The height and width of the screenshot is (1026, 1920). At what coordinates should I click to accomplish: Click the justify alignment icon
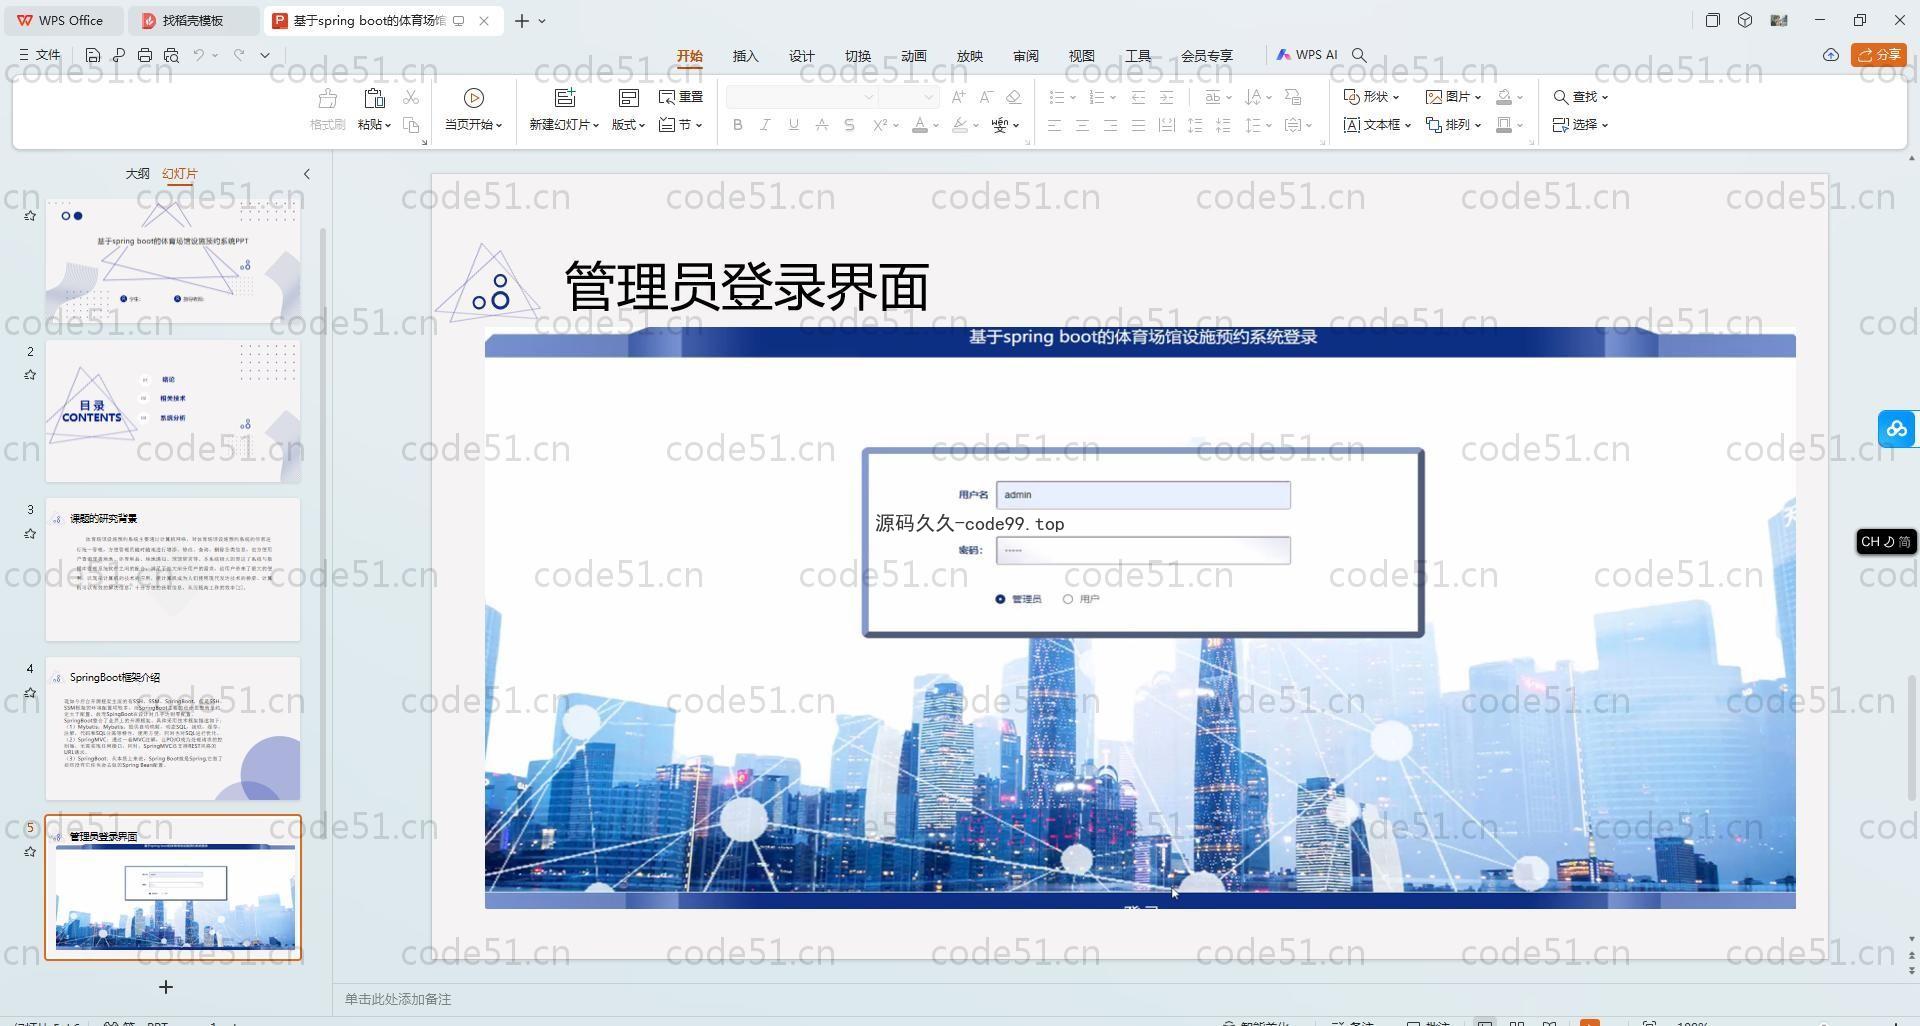click(1138, 125)
